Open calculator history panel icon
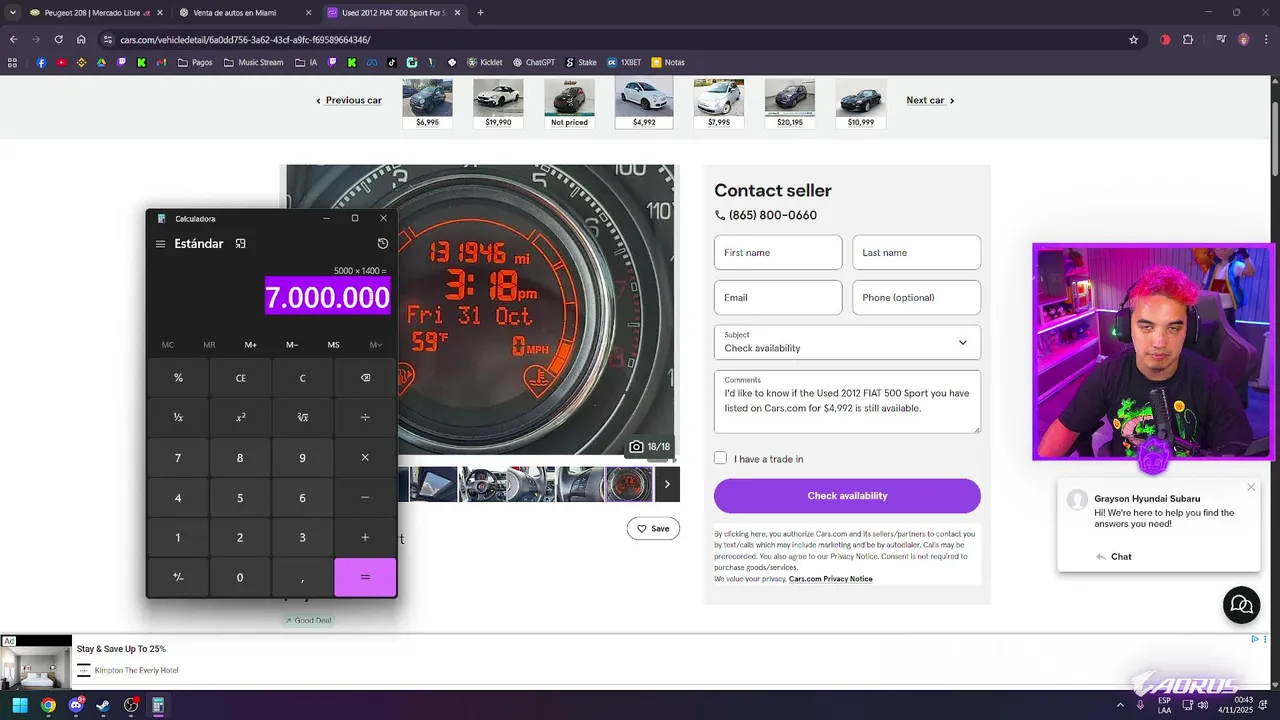Screen dimensions: 1280x720 click(383, 244)
